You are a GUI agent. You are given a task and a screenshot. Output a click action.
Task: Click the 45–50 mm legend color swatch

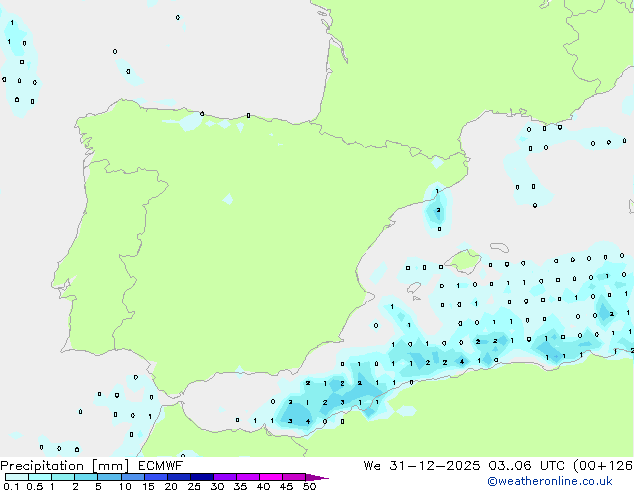[294, 477]
